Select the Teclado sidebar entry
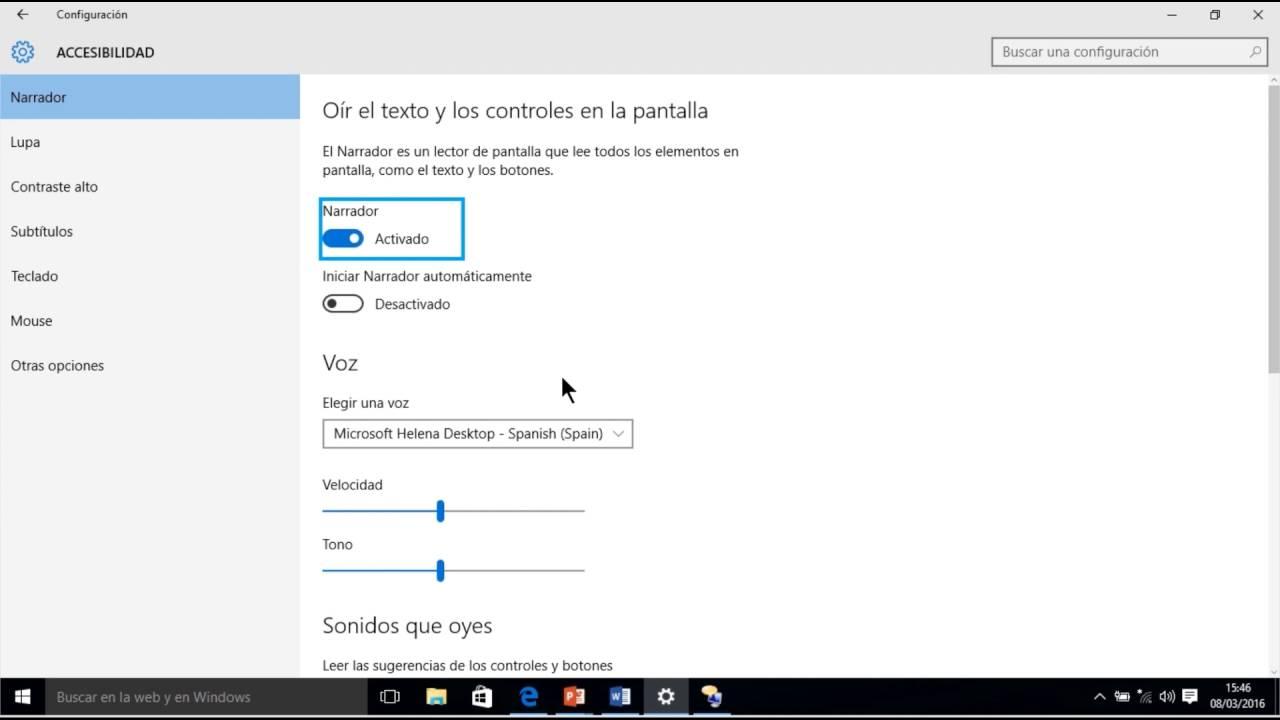Image resolution: width=1280 pixels, height=720 pixels. 34,276
